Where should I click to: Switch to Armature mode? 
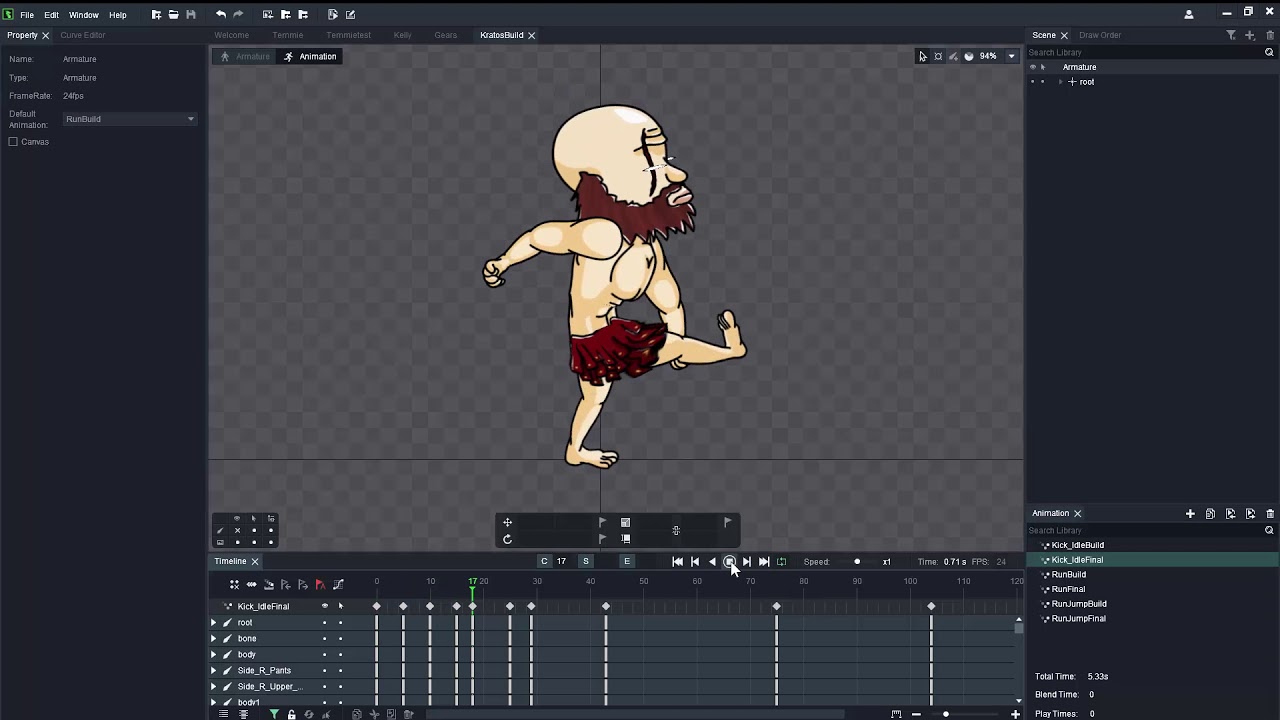point(245,57)
